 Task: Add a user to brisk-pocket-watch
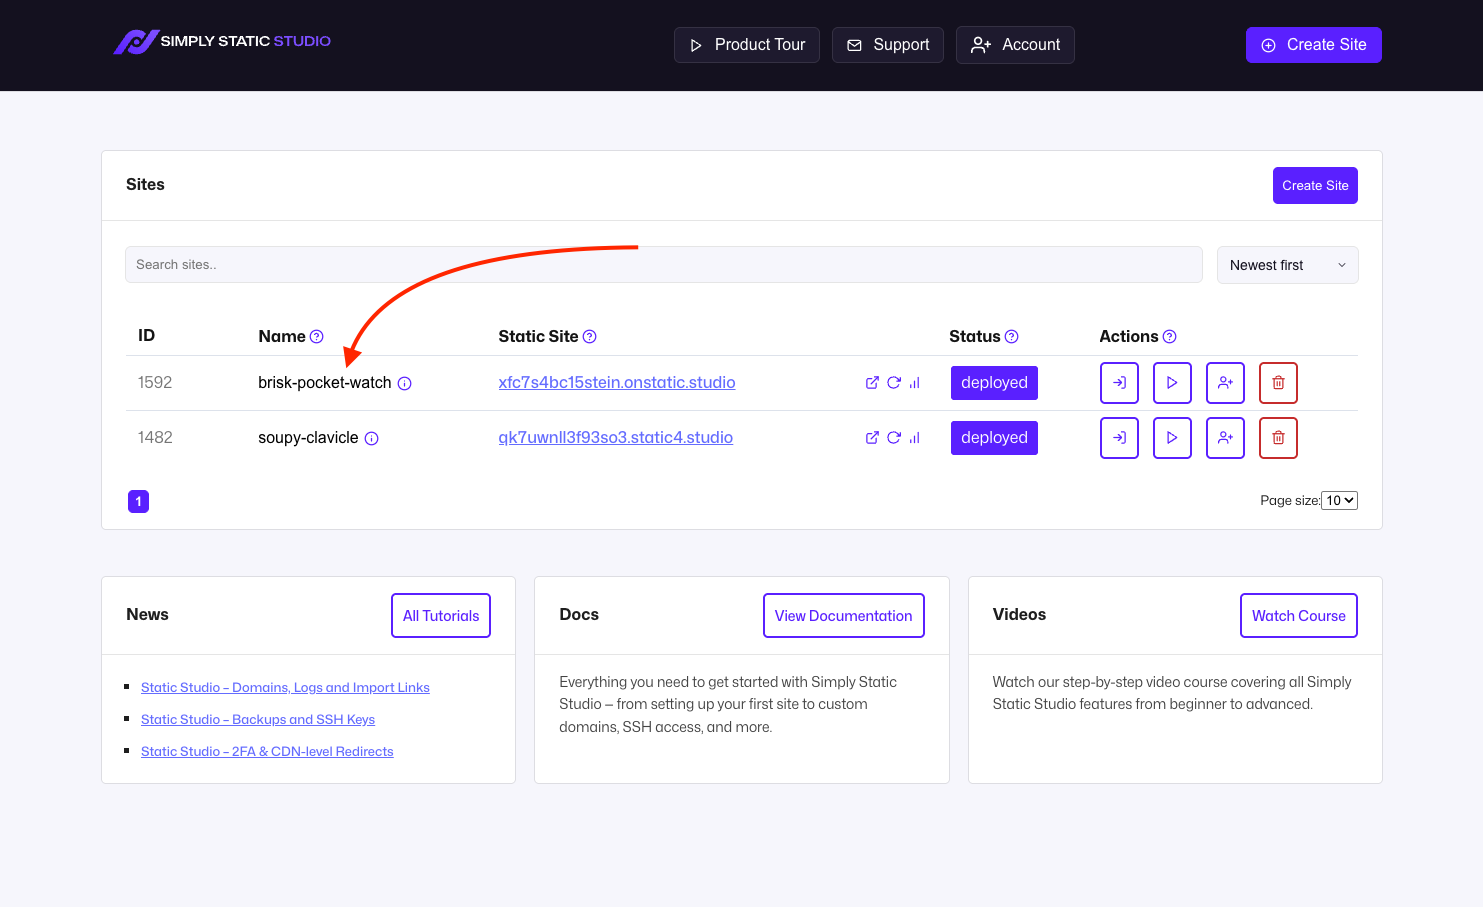1225,383
